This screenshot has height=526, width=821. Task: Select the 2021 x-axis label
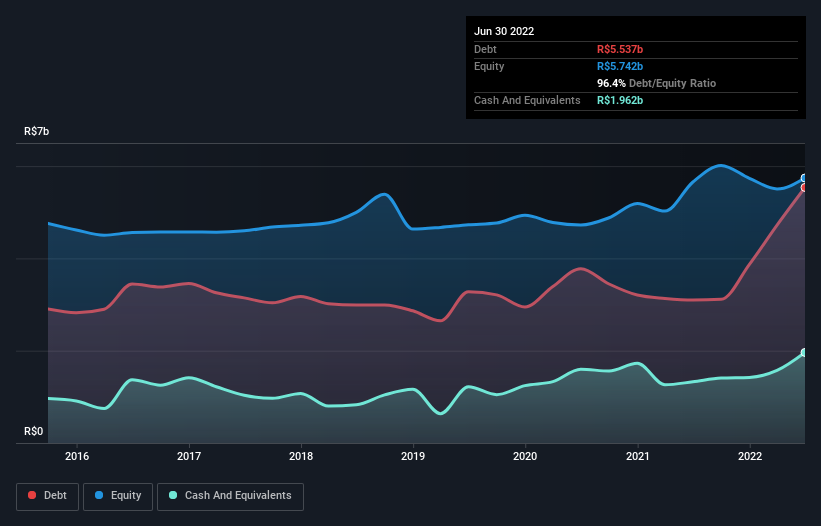tap(637, 457)
